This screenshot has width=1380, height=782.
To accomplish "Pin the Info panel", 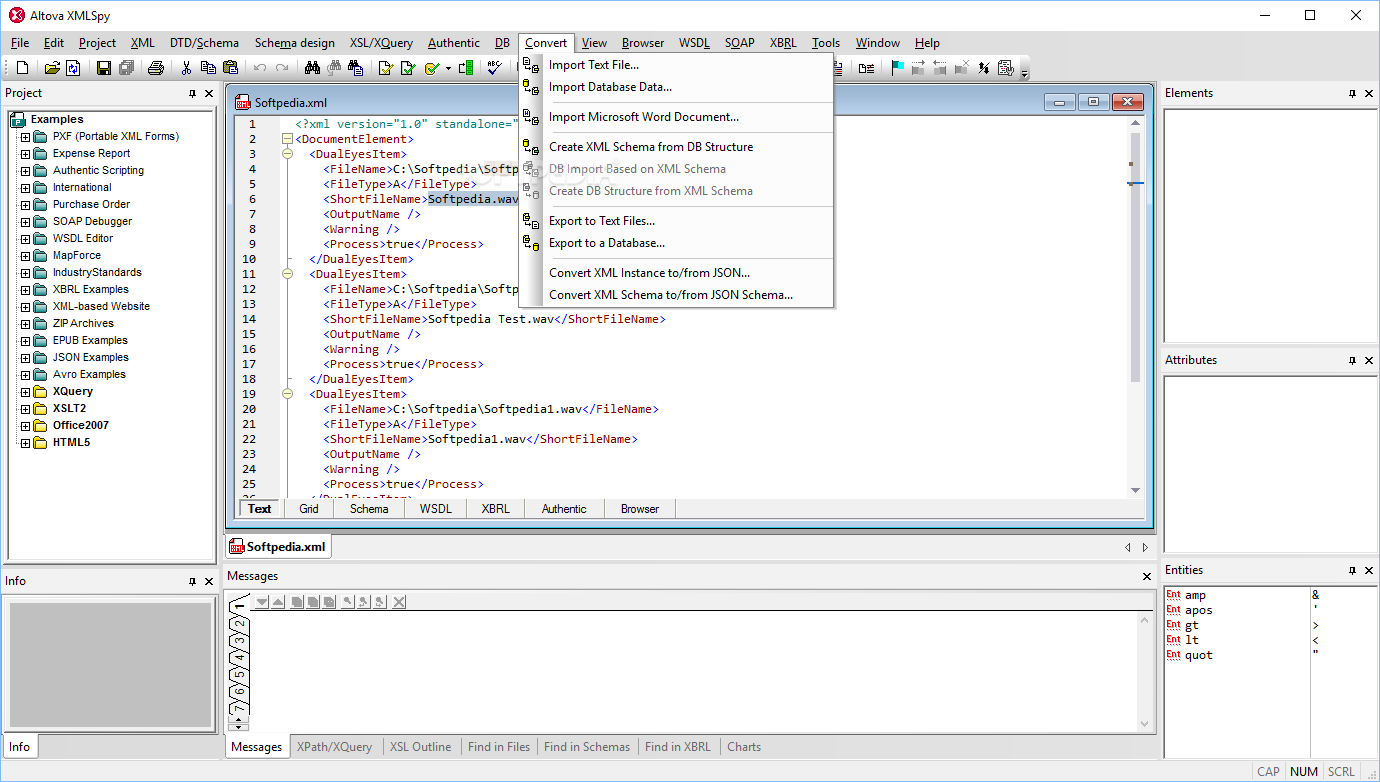I will coord(192,581).
